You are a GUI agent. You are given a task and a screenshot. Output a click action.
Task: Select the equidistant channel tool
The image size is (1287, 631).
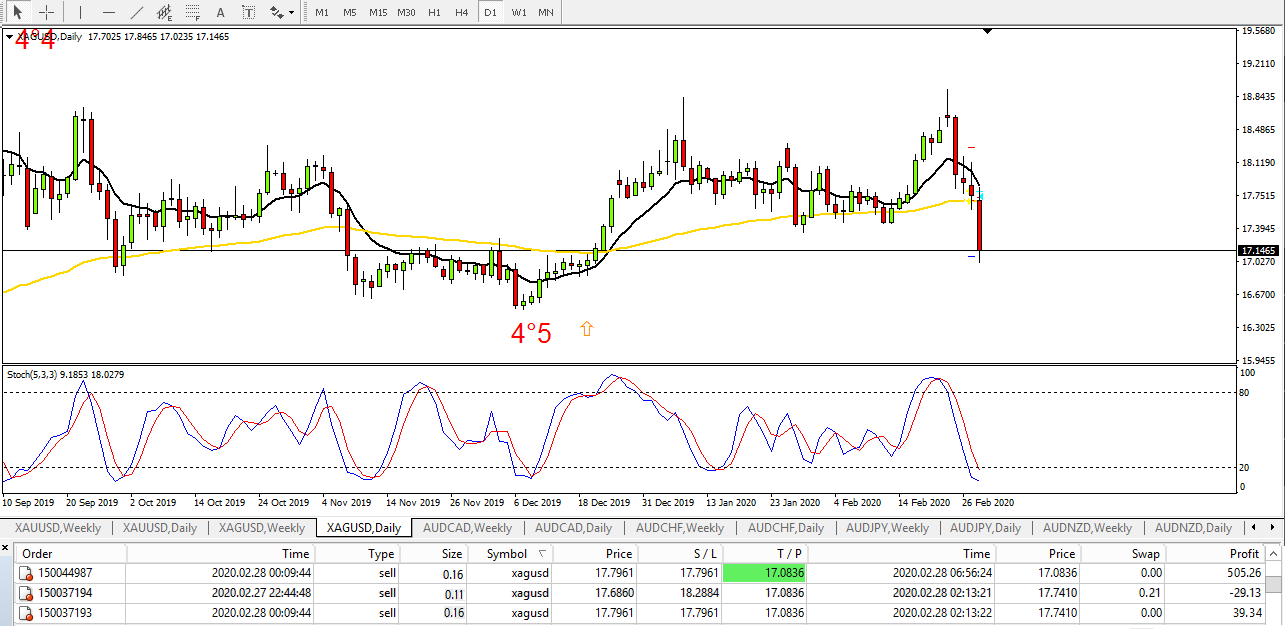pos(165,12)
